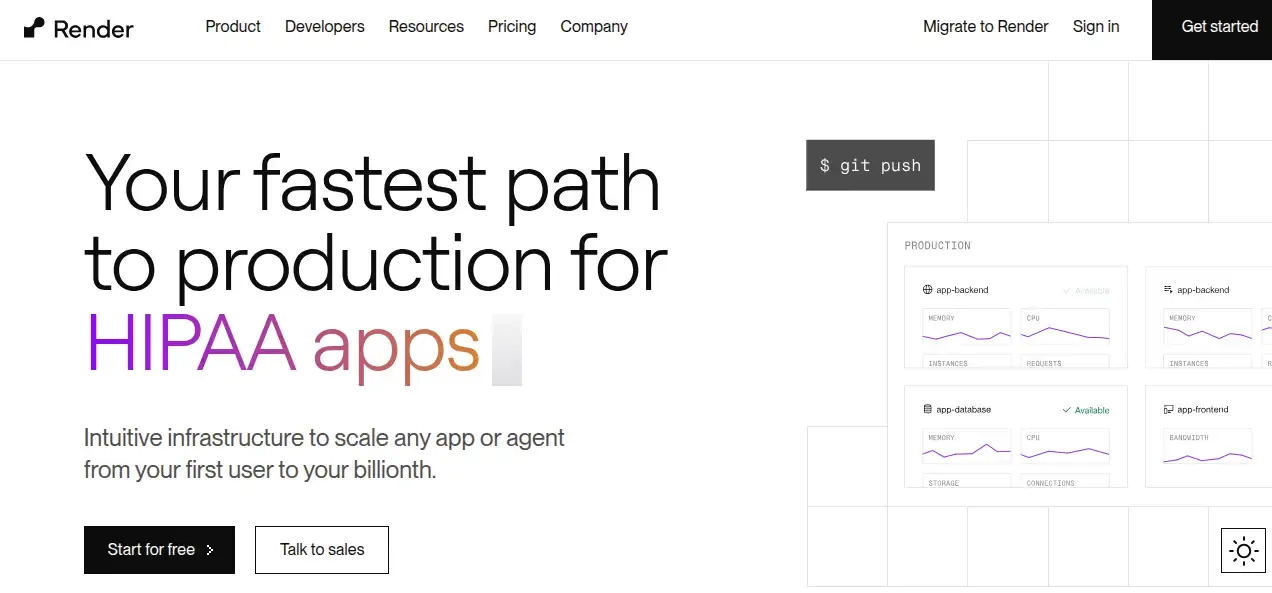Select the STORAGE tile in the app-database card

pos(967,481)
